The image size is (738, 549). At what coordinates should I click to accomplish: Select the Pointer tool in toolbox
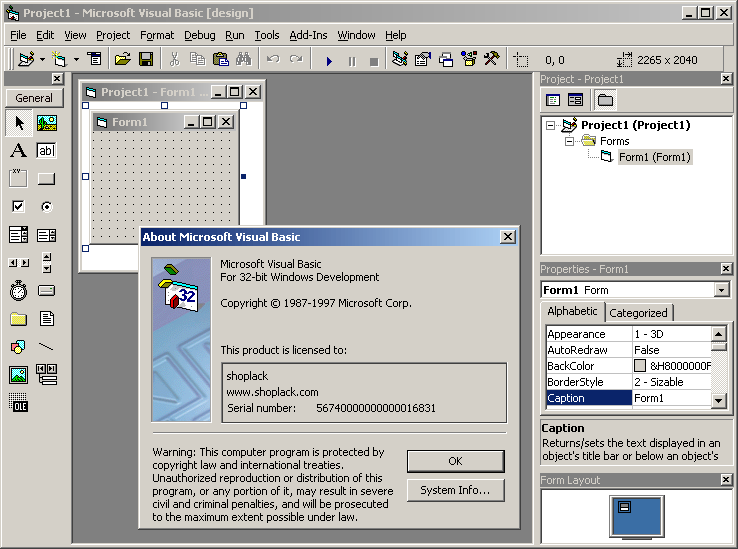pyautogui.click(x=19, y=123)
